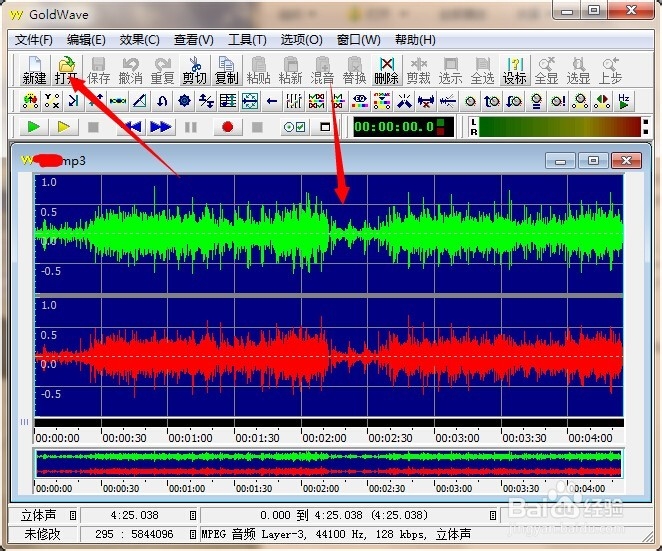This screenshot has height=551, width=662.
Task: Open the 工具(T) menu
Action: tap(247, 40)
